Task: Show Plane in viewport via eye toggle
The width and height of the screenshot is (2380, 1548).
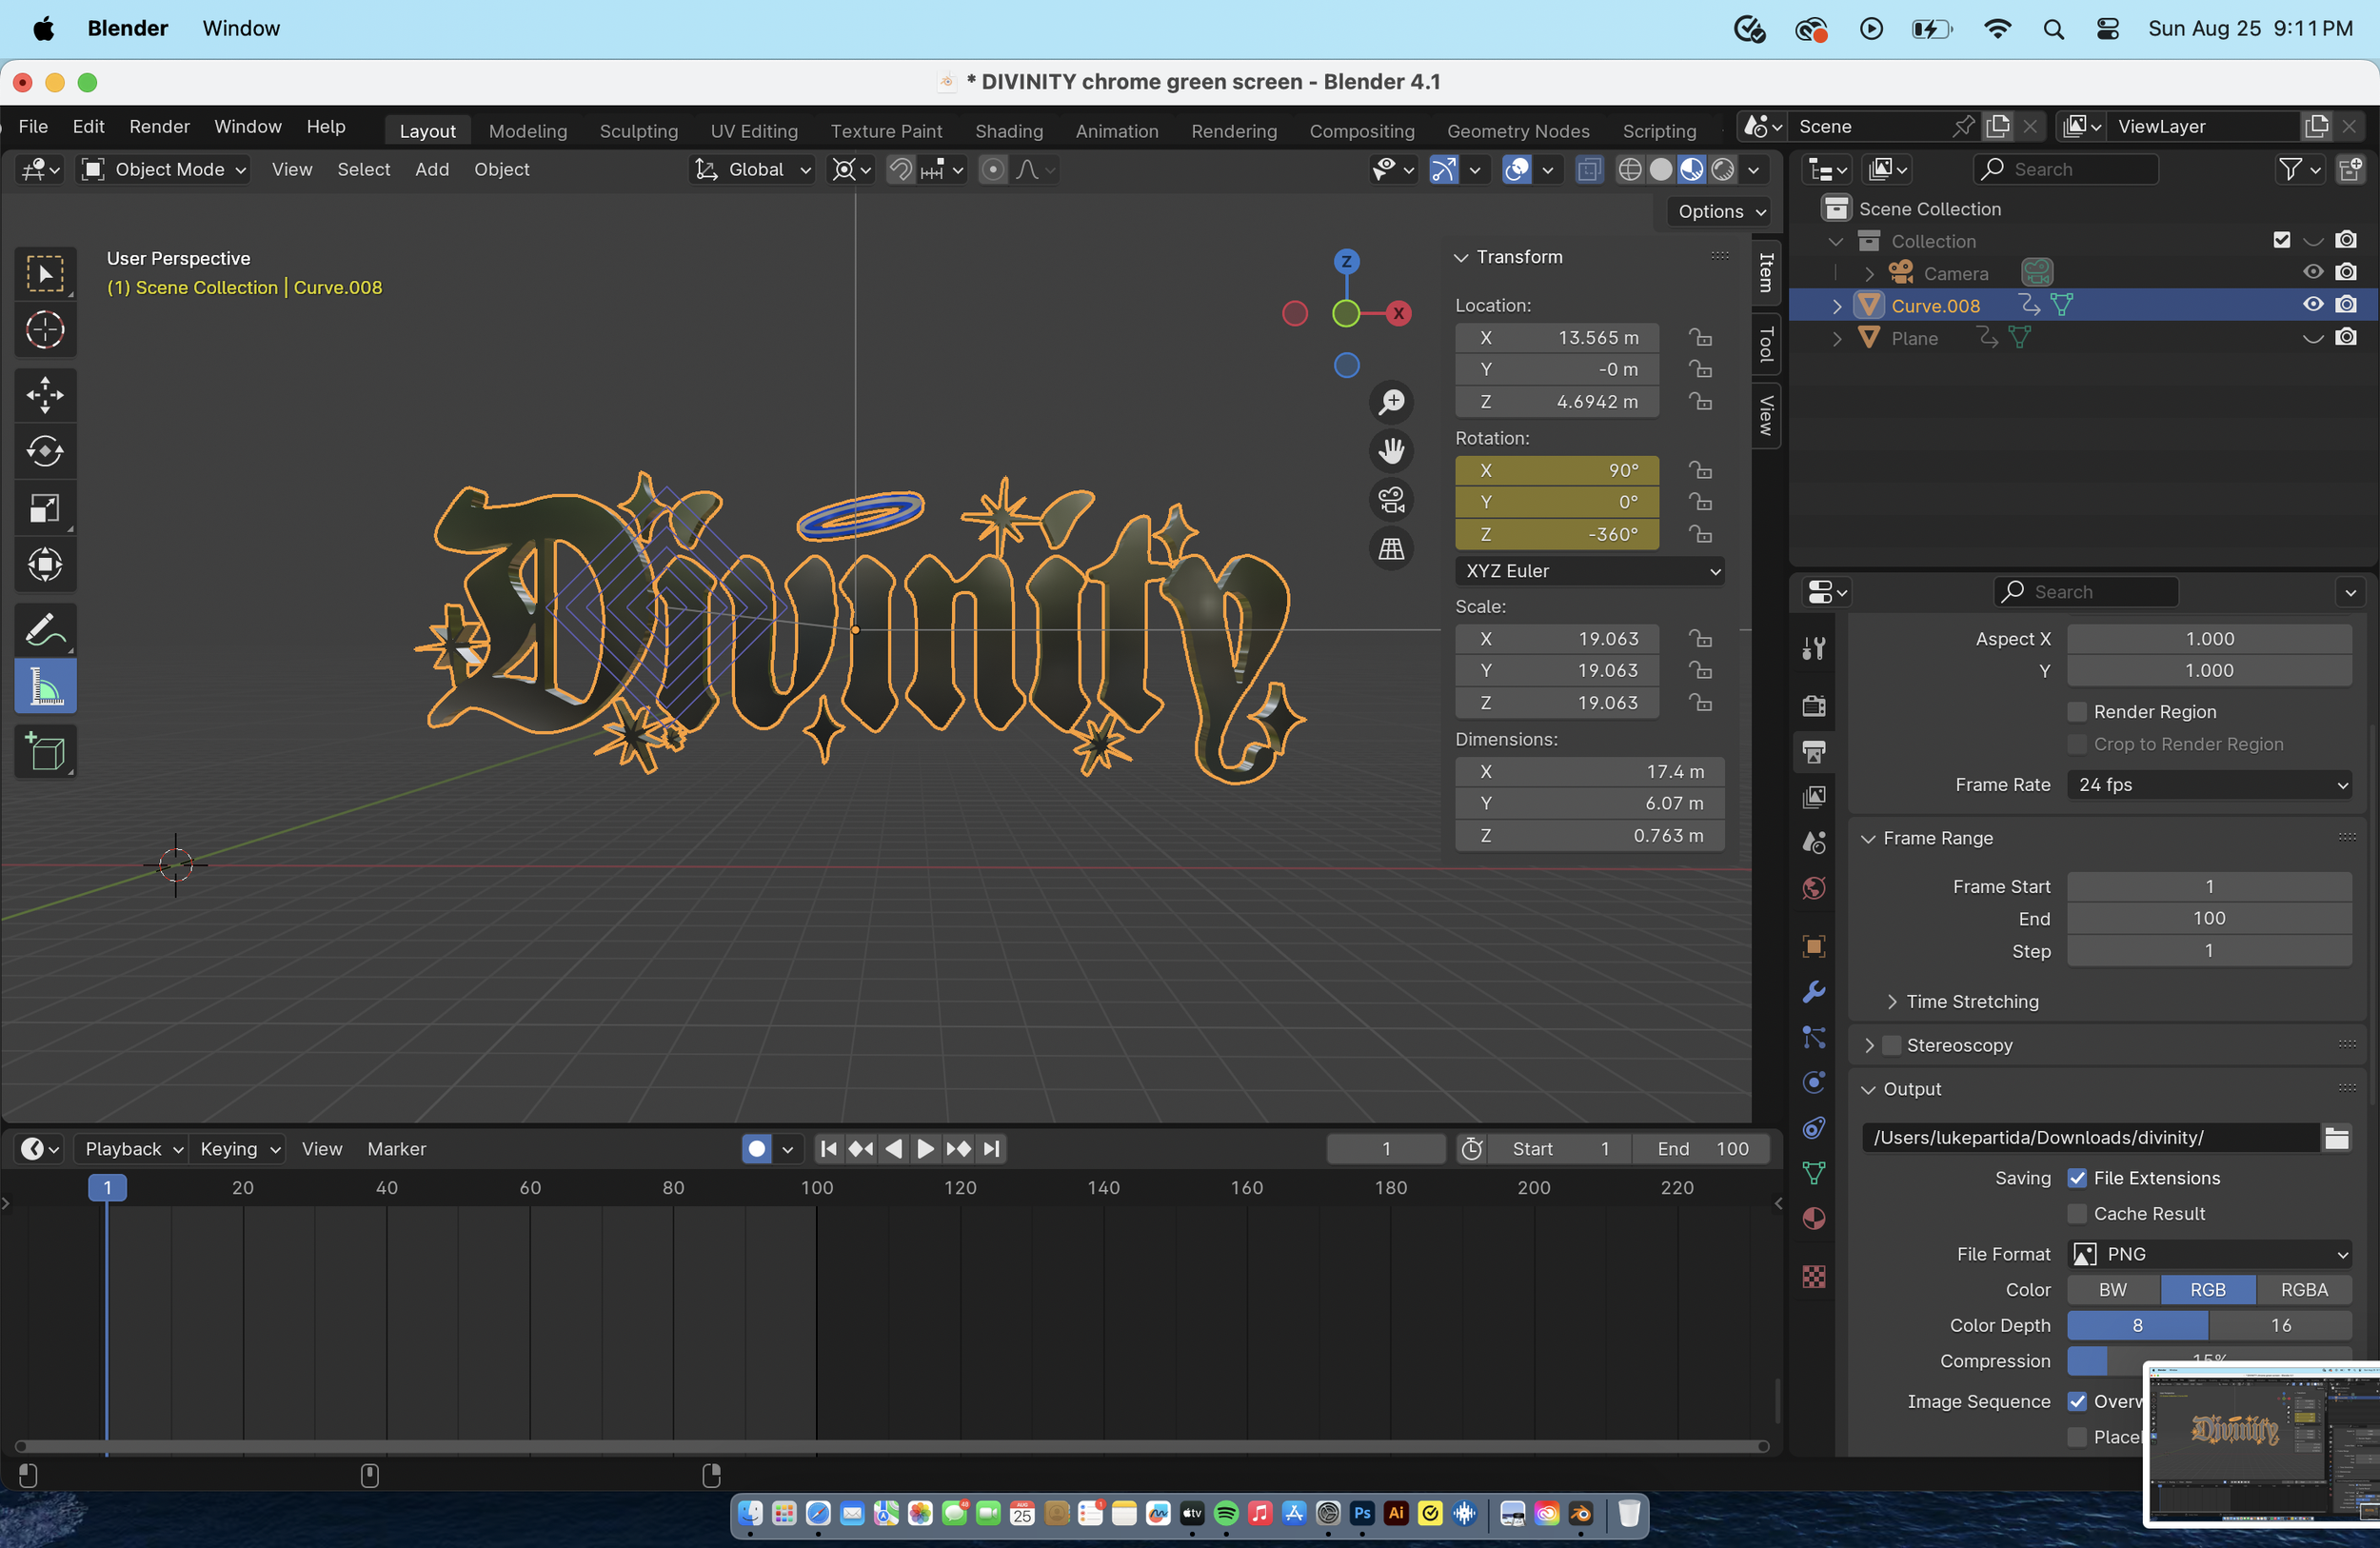Action: 2313,338
